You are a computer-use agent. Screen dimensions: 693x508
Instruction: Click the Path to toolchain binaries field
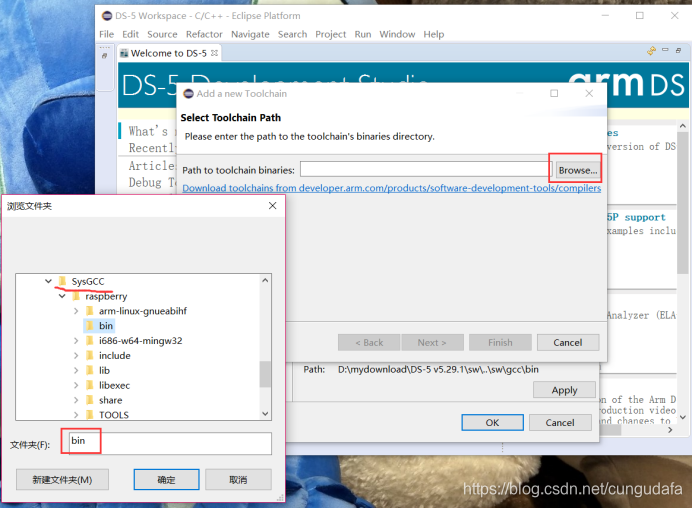(426, 170)
